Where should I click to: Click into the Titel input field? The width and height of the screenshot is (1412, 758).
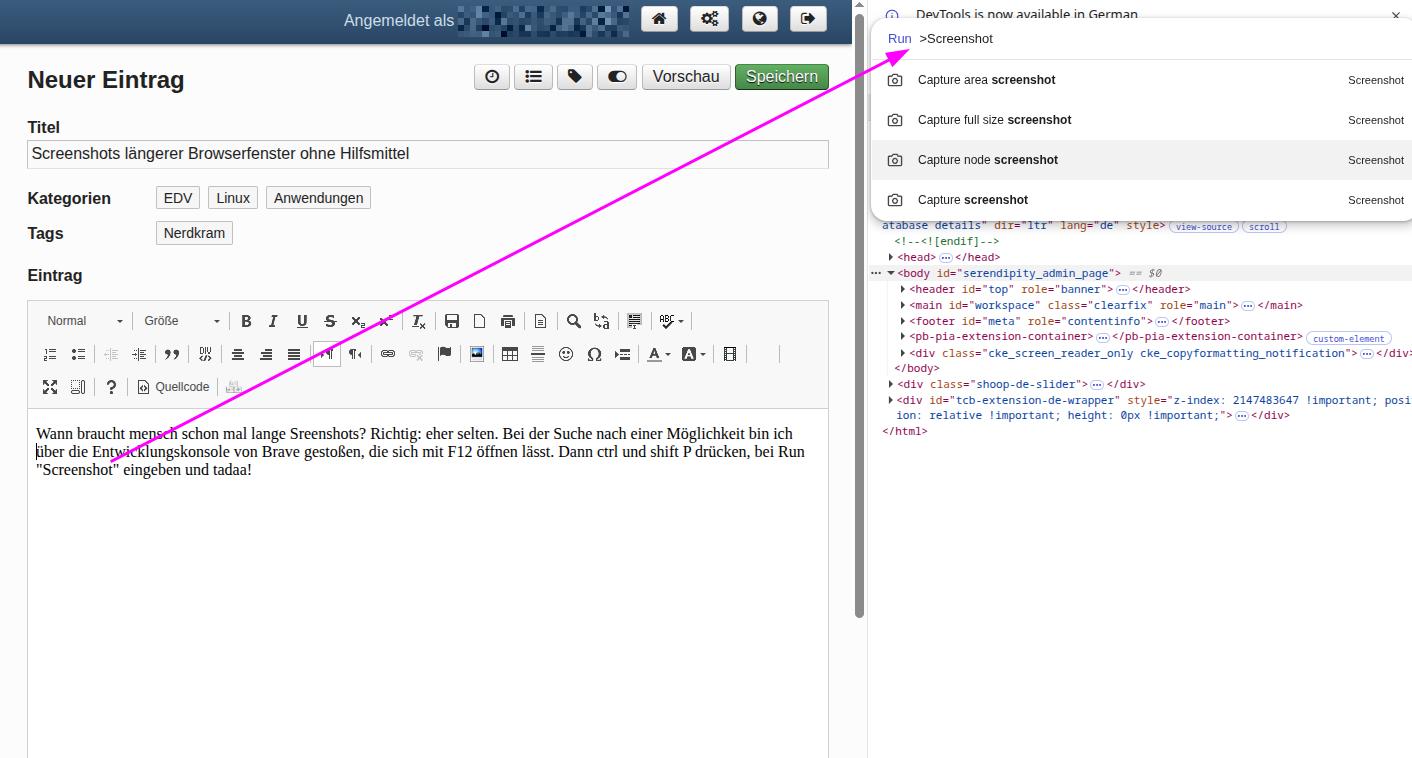pos(428,154)
